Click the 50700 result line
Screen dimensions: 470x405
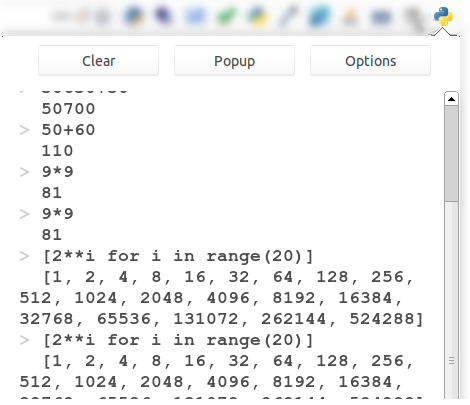pyautogui.click(x=68, y=109)
